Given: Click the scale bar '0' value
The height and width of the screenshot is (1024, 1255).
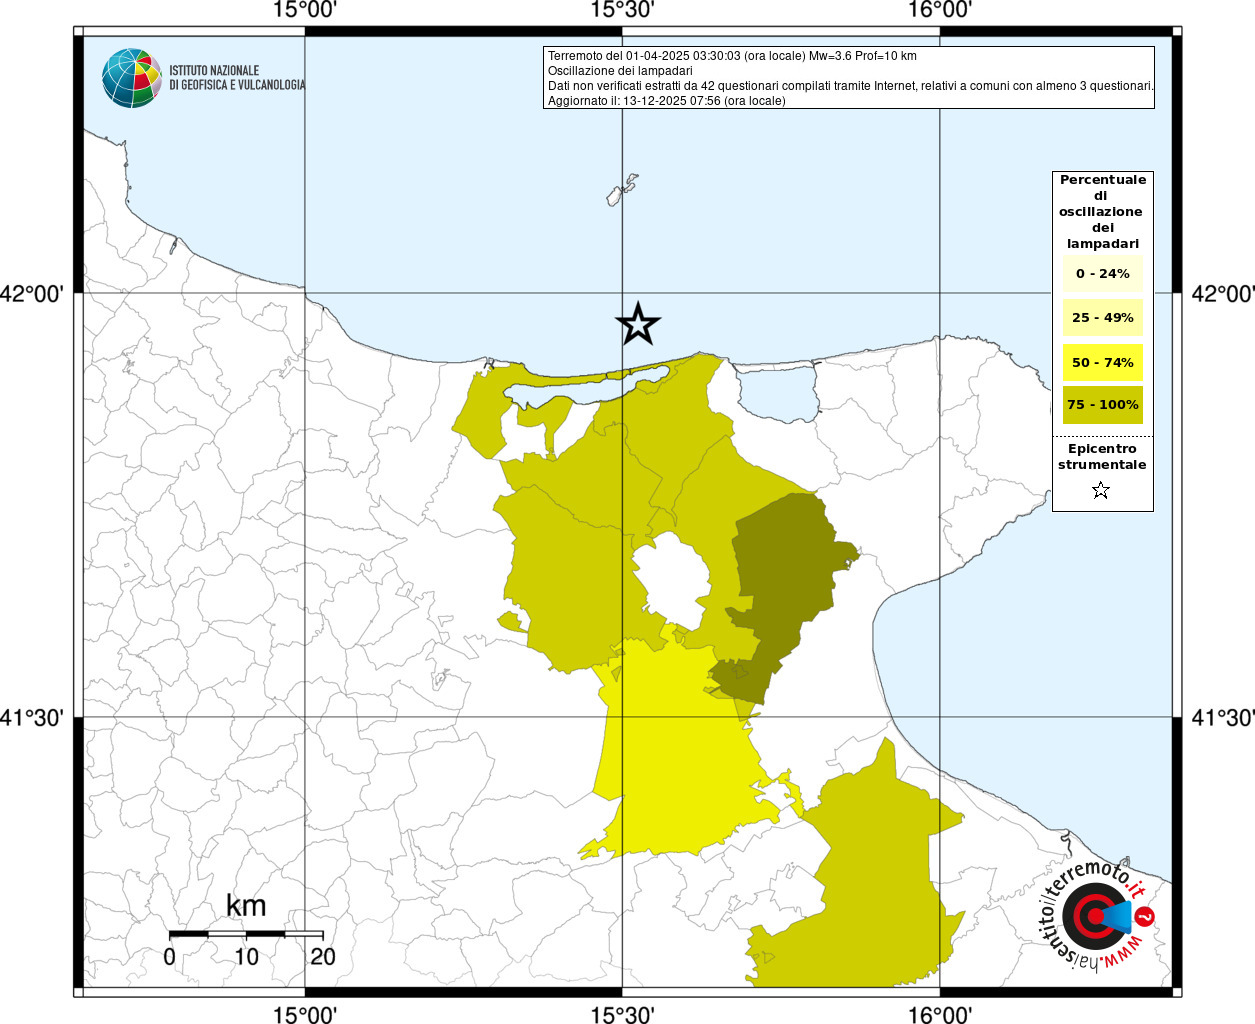Looking at the screenshot, I should click(169, 957).
